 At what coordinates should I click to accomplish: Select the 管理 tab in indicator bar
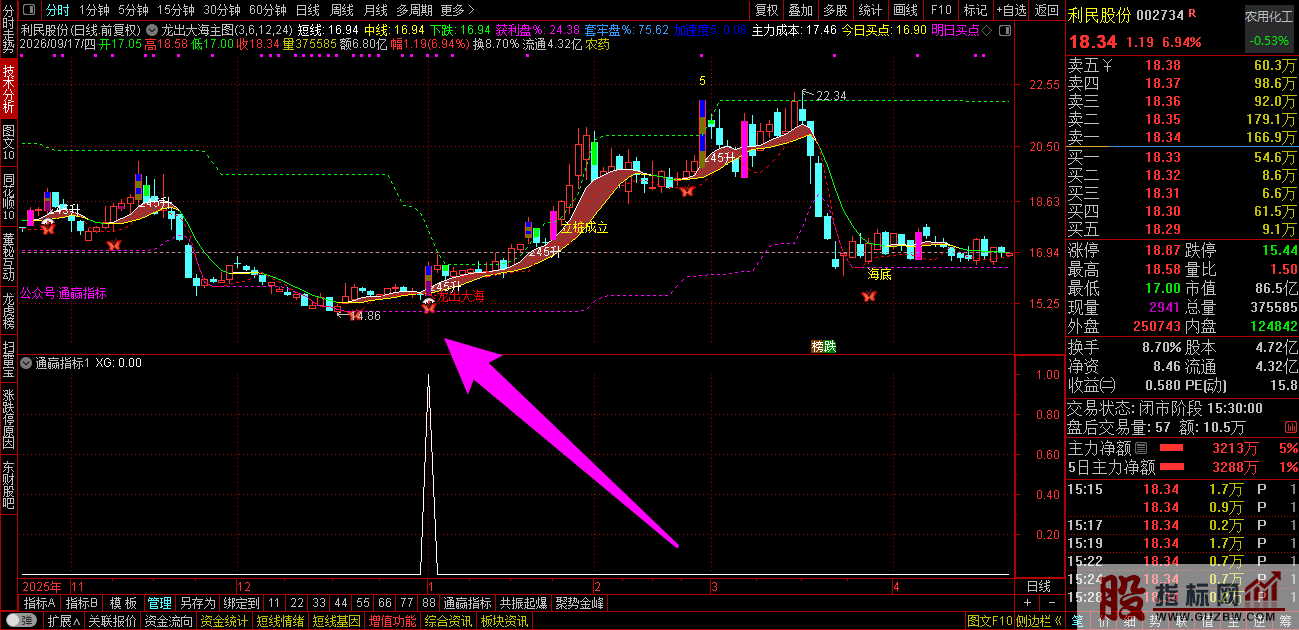coord(159,603)
